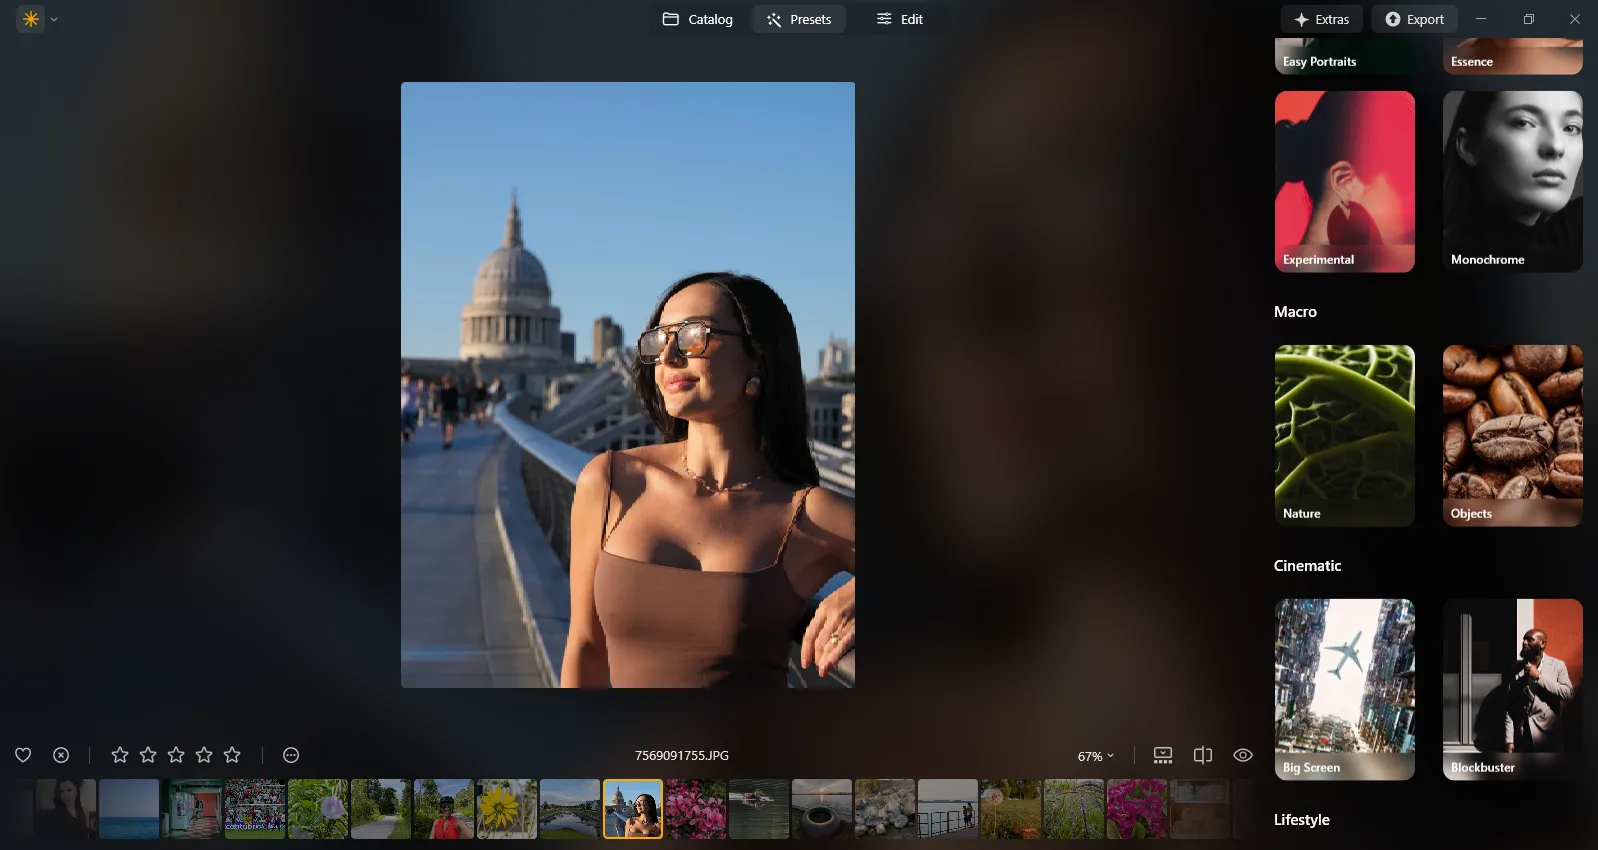Select the first pink flowers thumbnail after the portrait
The image size is (1598, 850).
point(696,809)
